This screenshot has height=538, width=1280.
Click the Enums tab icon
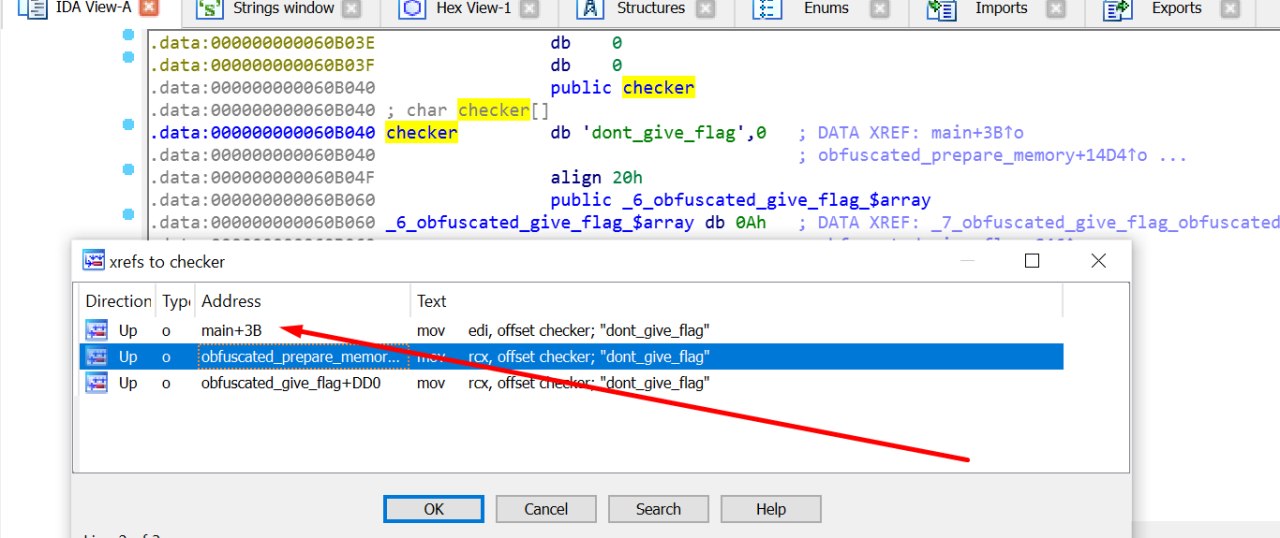[x=766, y=9]
